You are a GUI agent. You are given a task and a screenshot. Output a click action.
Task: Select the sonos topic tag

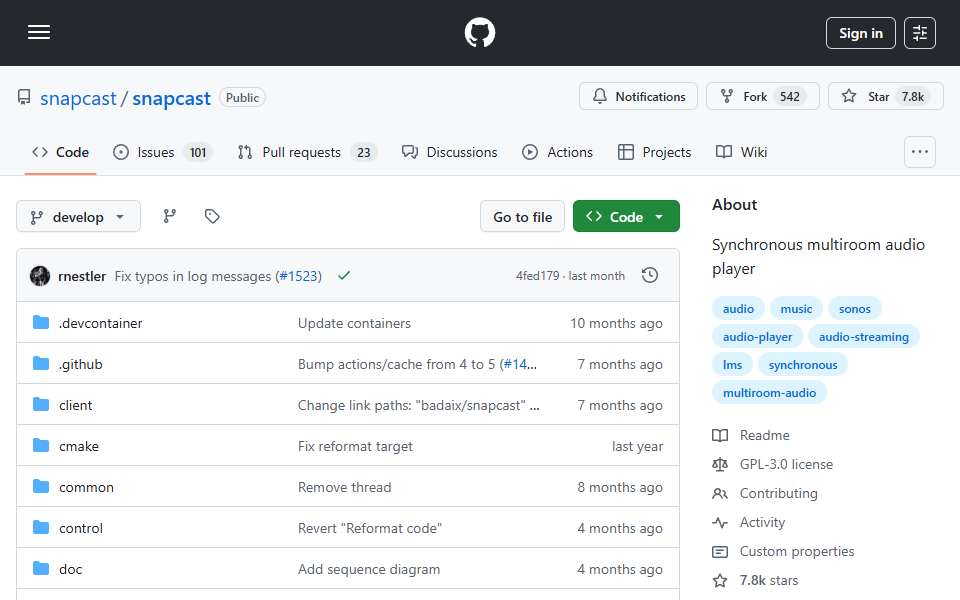(854, 309)
